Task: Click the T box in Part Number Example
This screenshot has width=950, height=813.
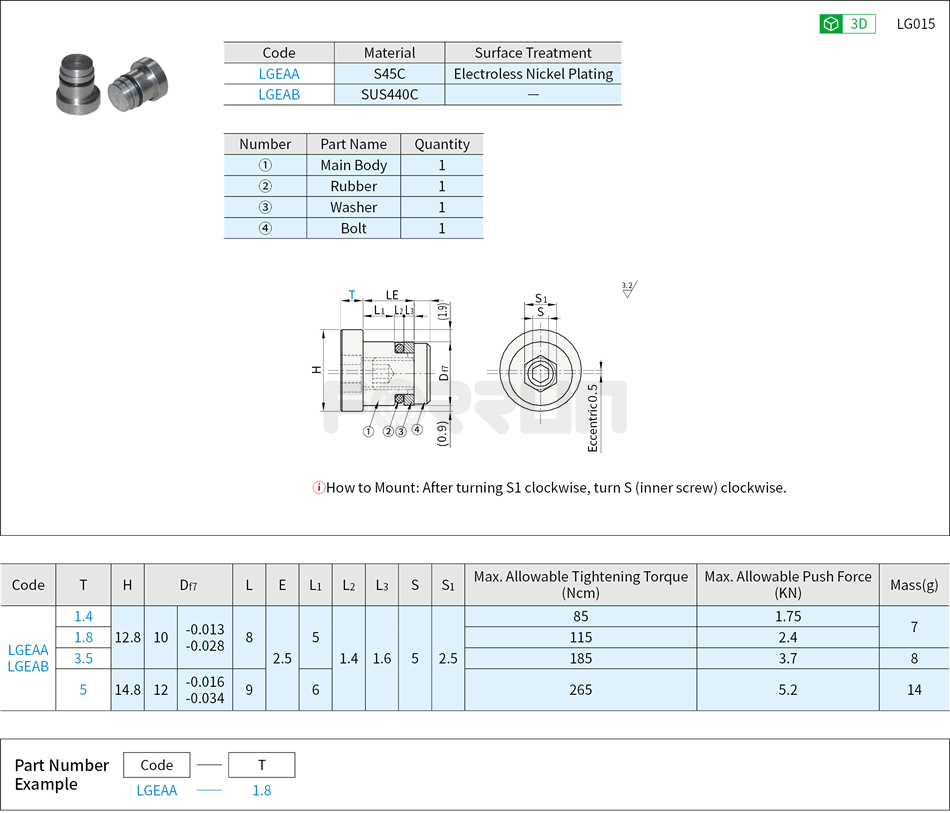Action: (262, 765)
